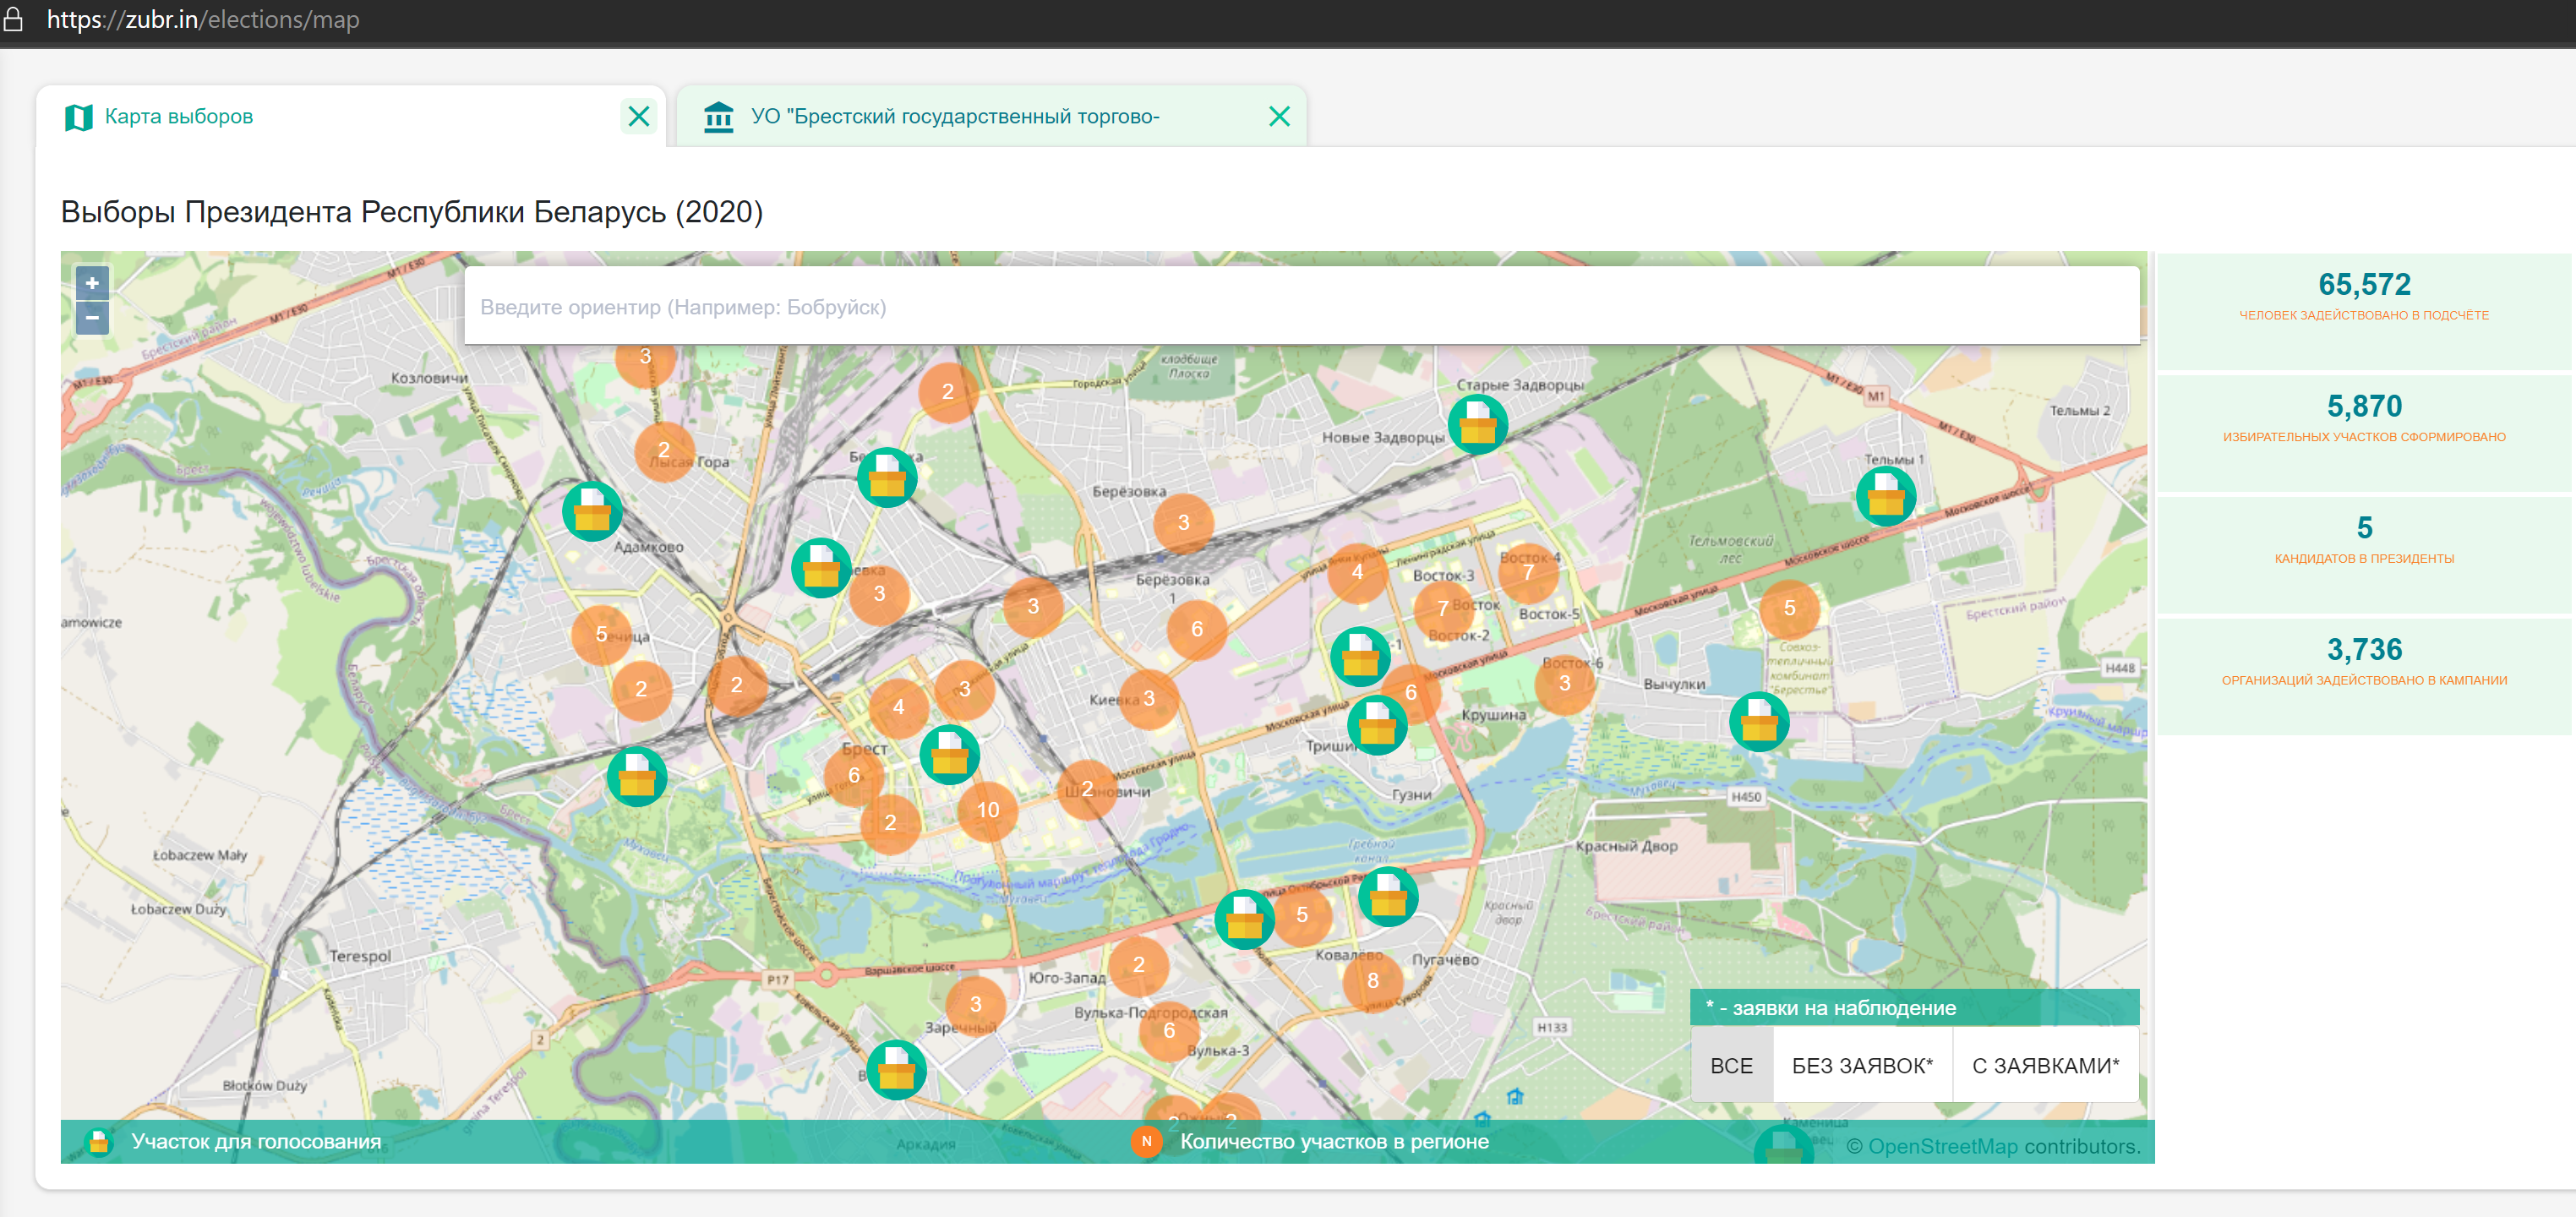Expand cluster 6 at Вулька-Подгородская
This screenshot has width=2576, height=1217.
coord(1169,1030)
